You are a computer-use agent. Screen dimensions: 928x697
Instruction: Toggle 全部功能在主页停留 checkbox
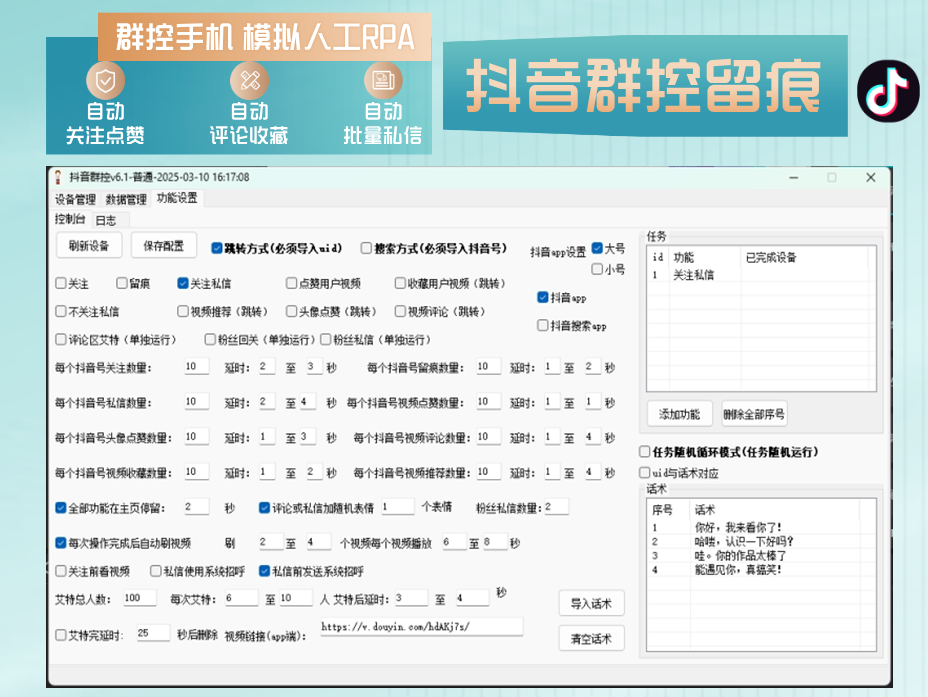(60, 508)
